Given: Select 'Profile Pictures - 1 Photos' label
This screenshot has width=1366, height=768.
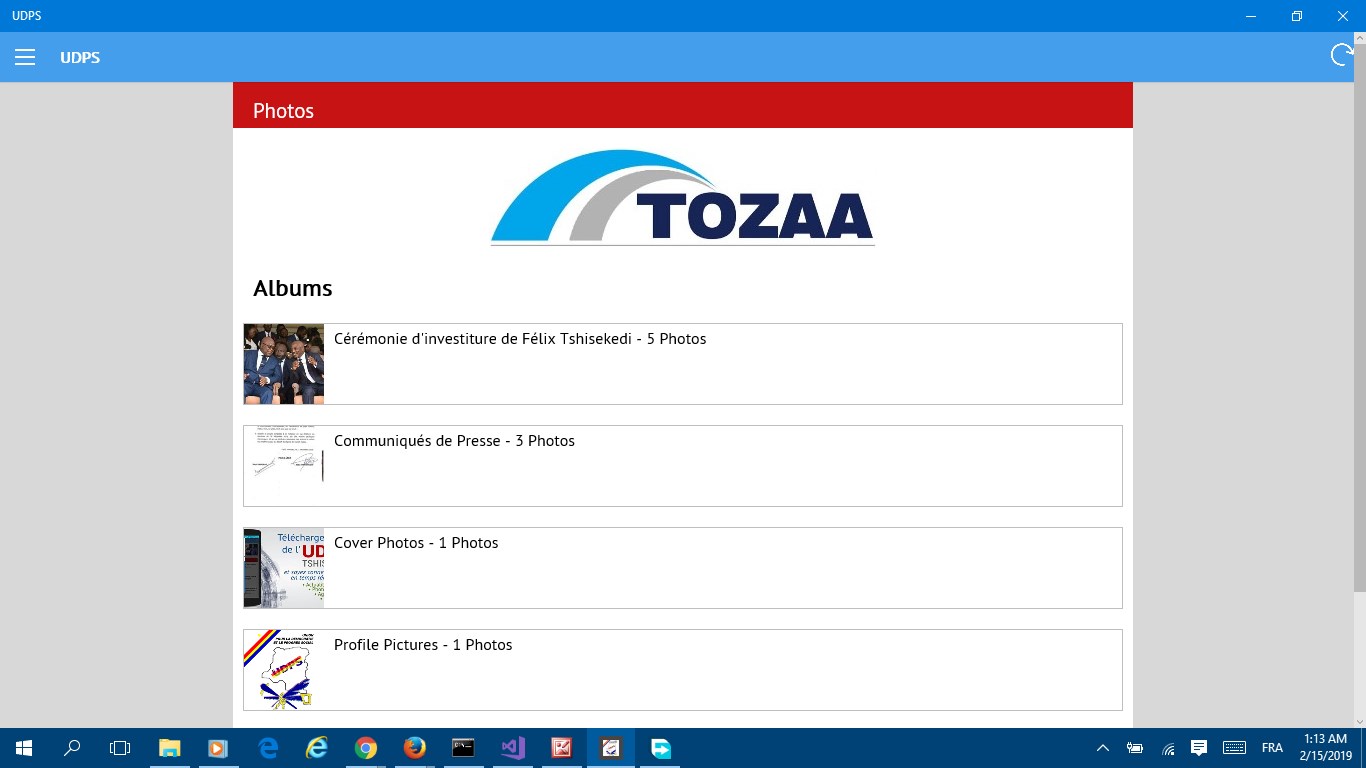Looking at the screenshot, I should coord(423,645).
